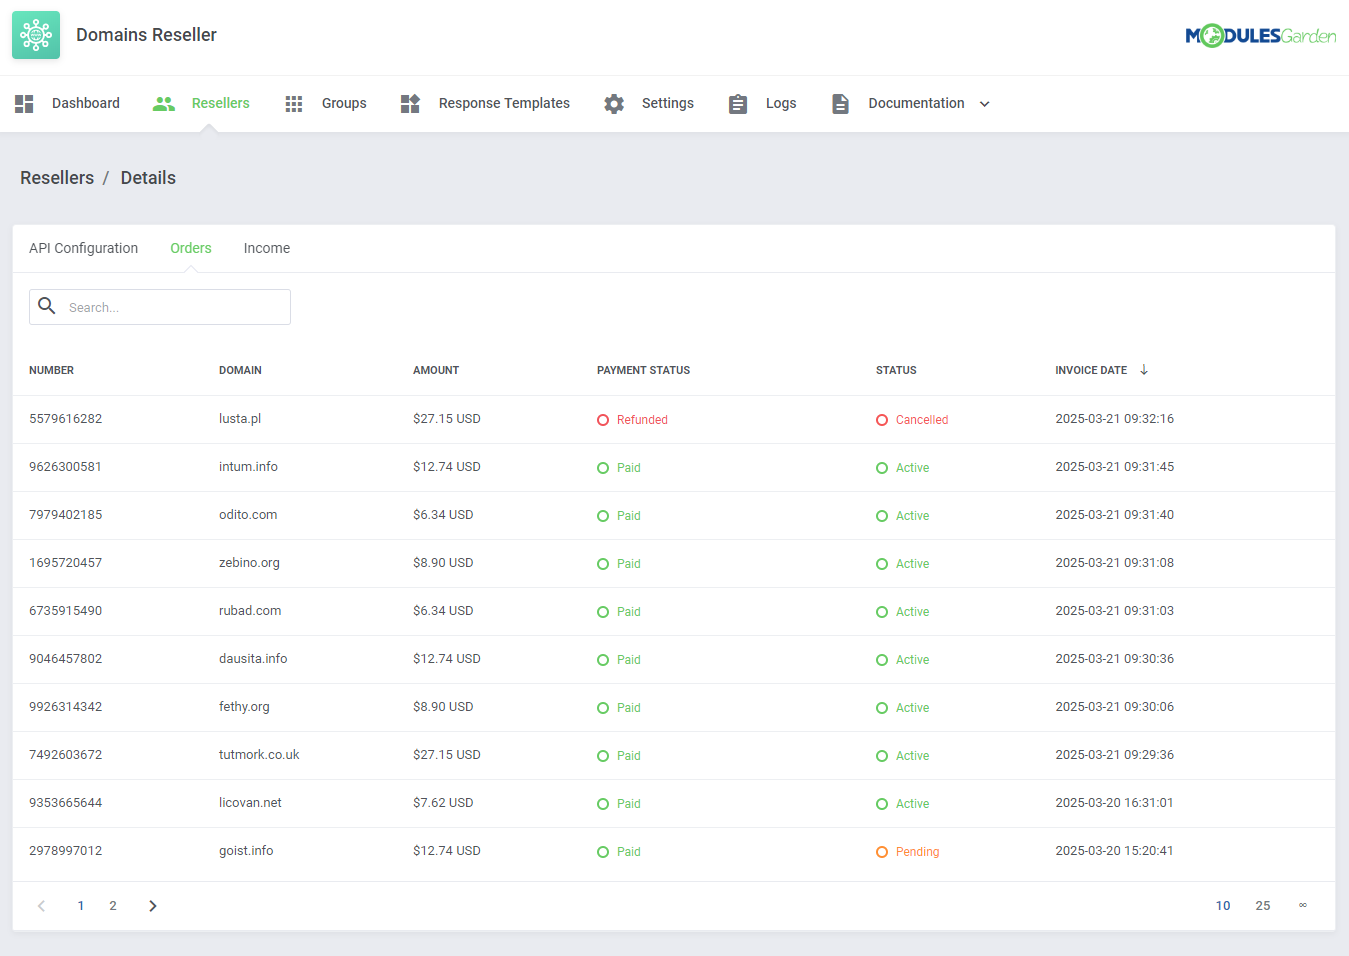The width and height of the screenshot is (1349, 956).
Task: Open the Dashboard via its grid icon
Action: [x=23, y=103]
